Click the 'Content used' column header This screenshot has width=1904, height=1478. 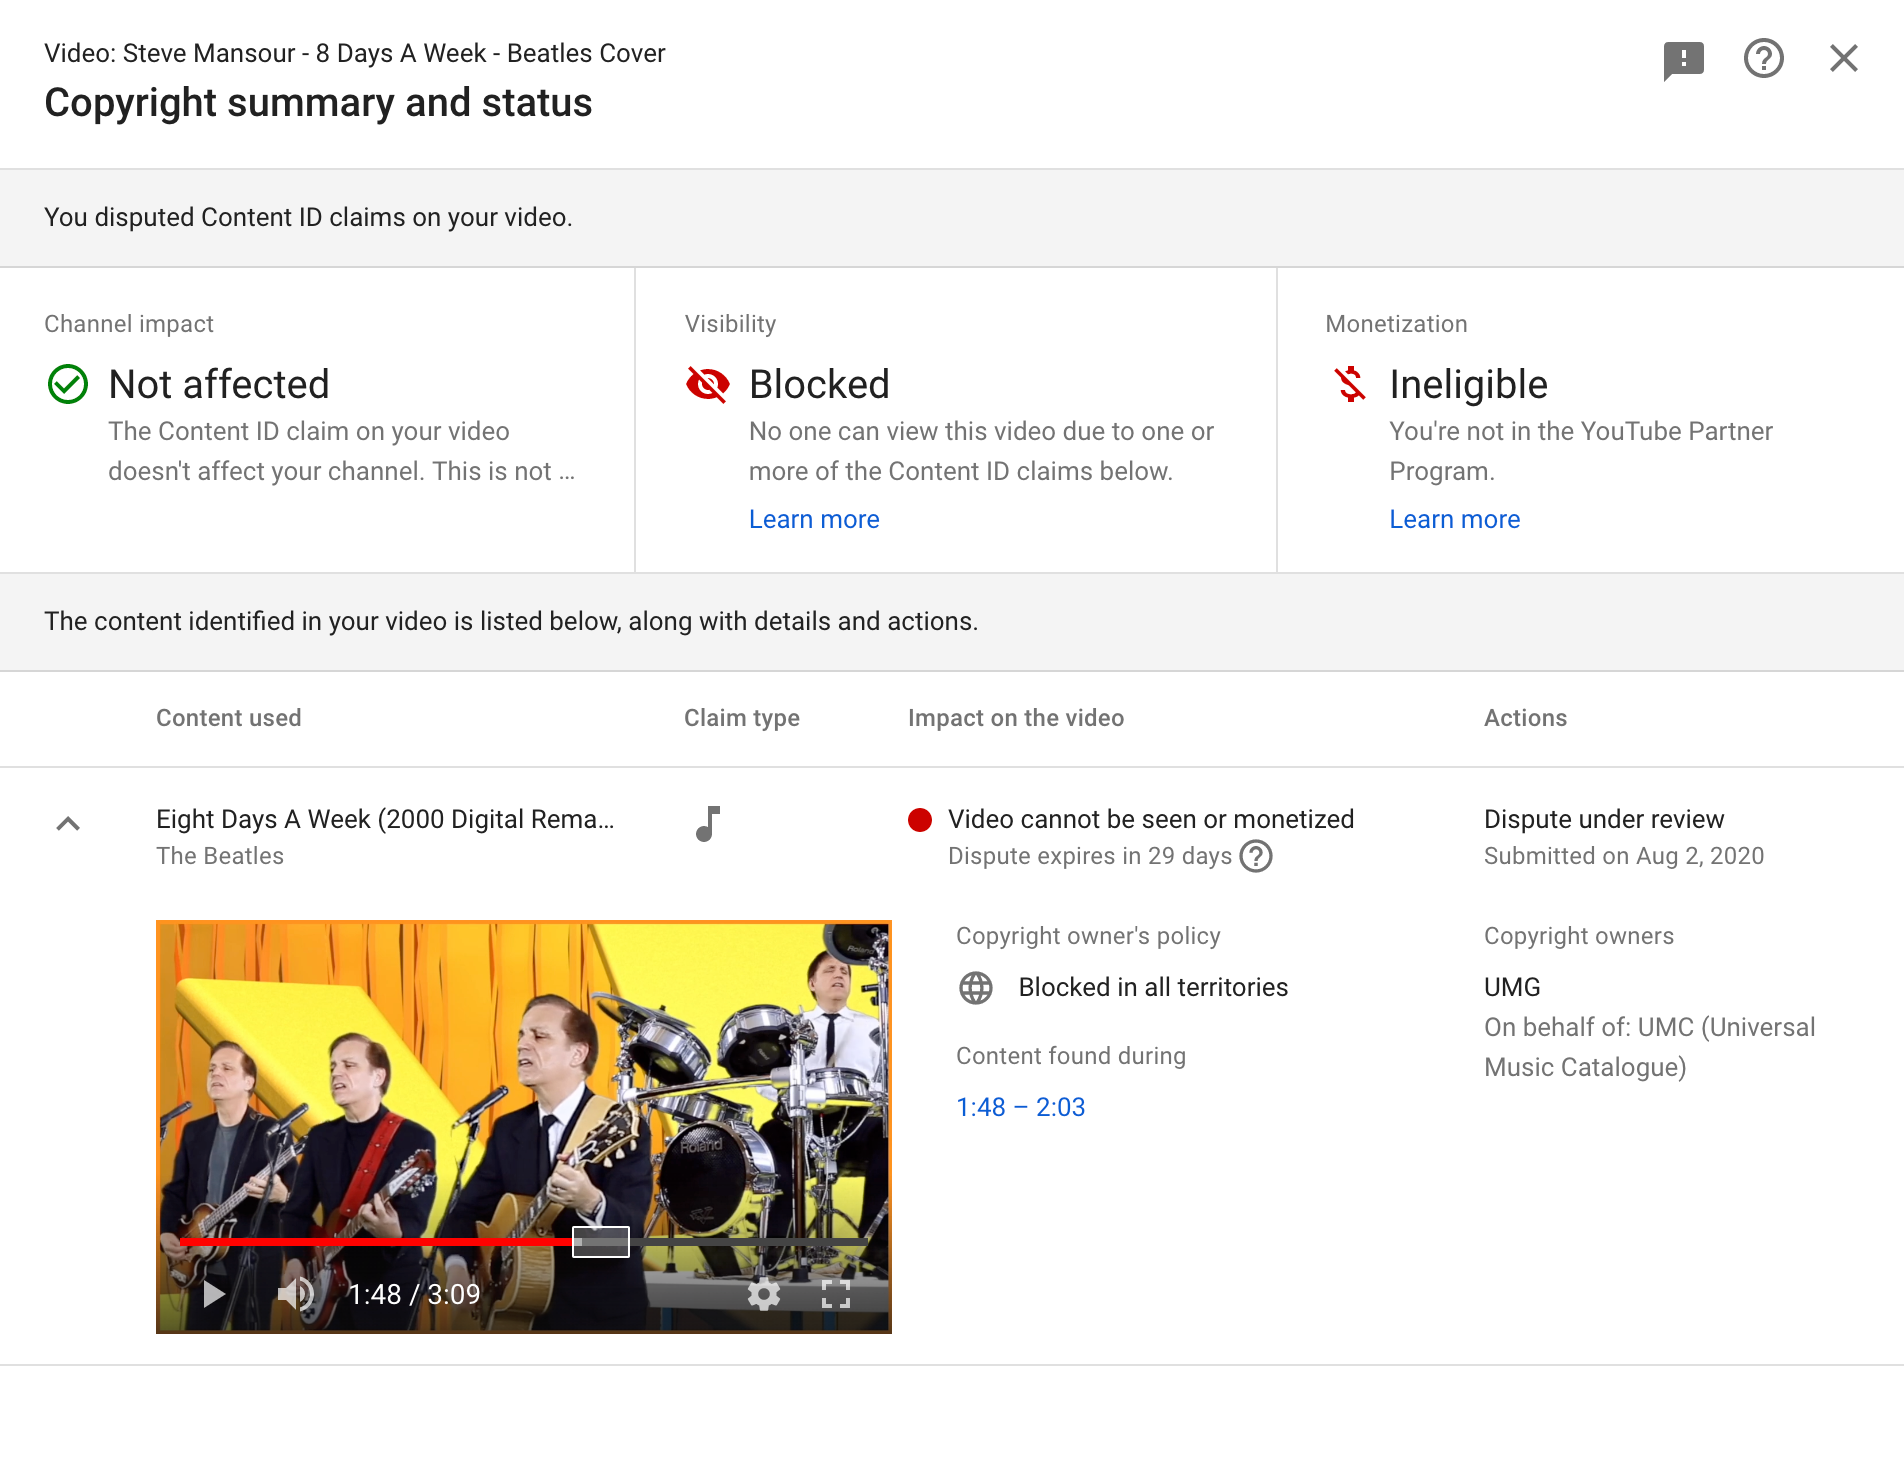228,718
